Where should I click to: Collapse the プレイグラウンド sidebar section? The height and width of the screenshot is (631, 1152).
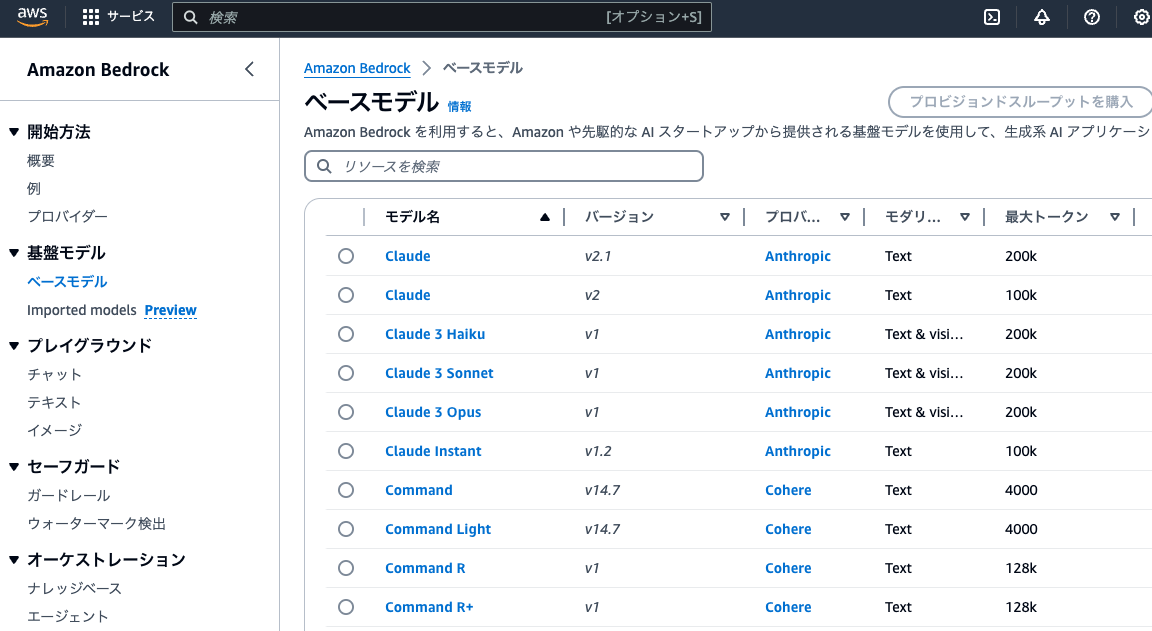(x=14, y=346)
